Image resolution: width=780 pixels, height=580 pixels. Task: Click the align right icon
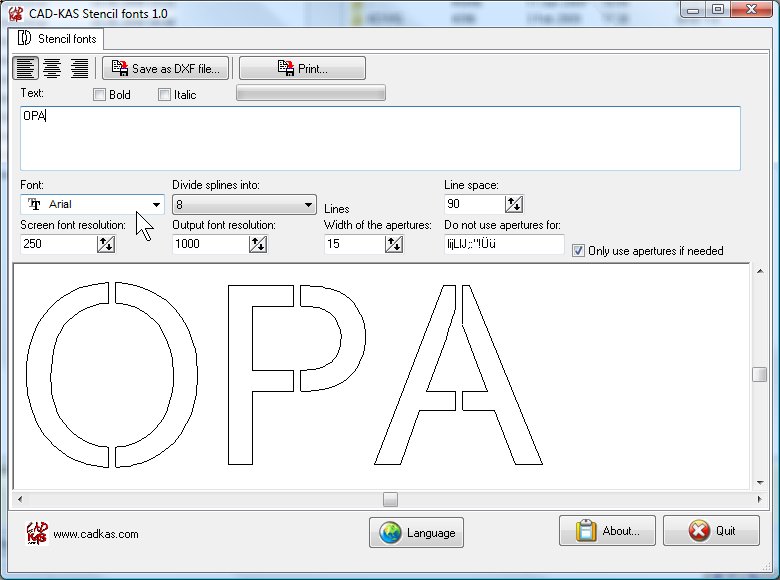[79, 68]
